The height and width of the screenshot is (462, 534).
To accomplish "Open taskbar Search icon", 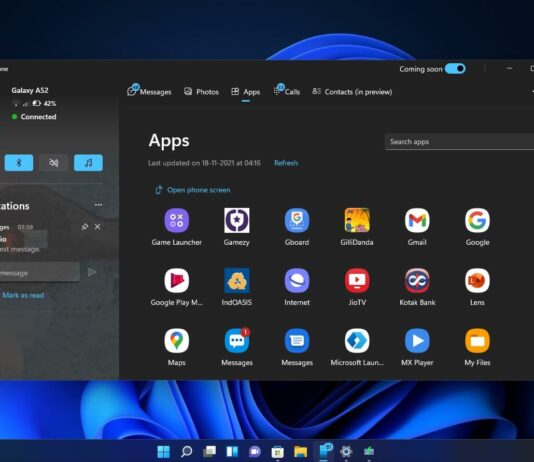I will (x=186, y=451).
